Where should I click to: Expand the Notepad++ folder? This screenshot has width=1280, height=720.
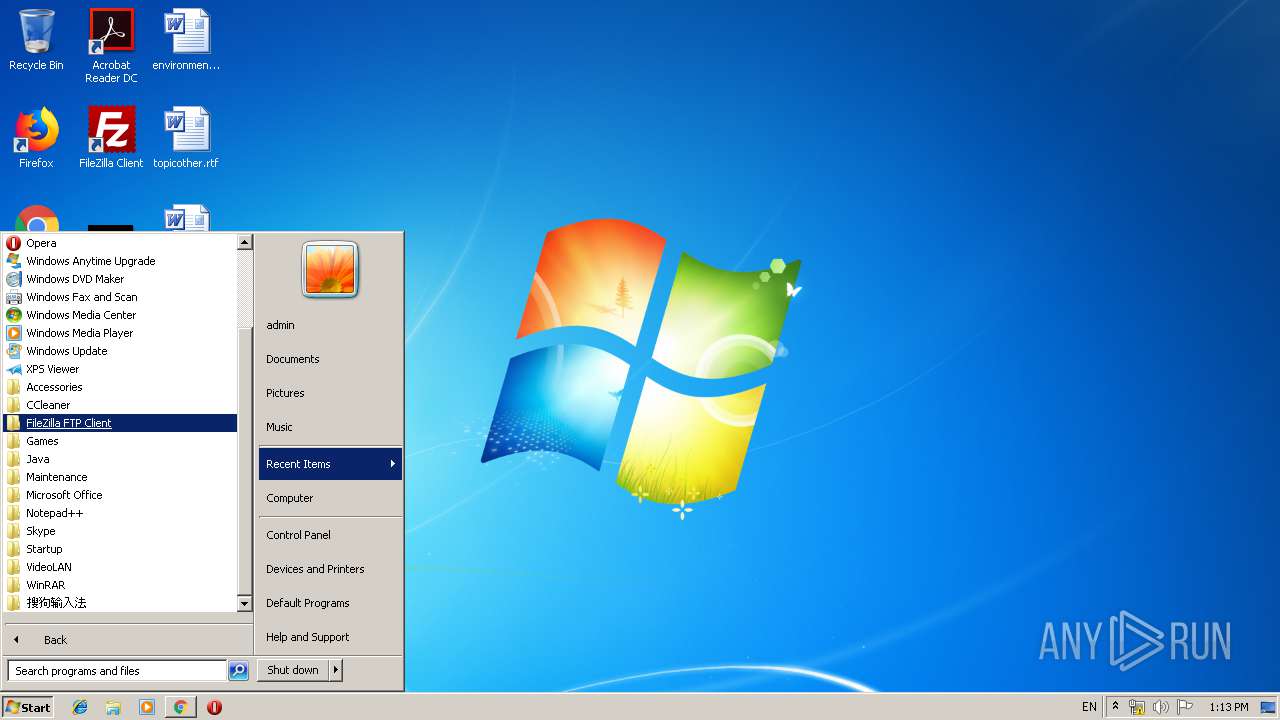point(120,513)
